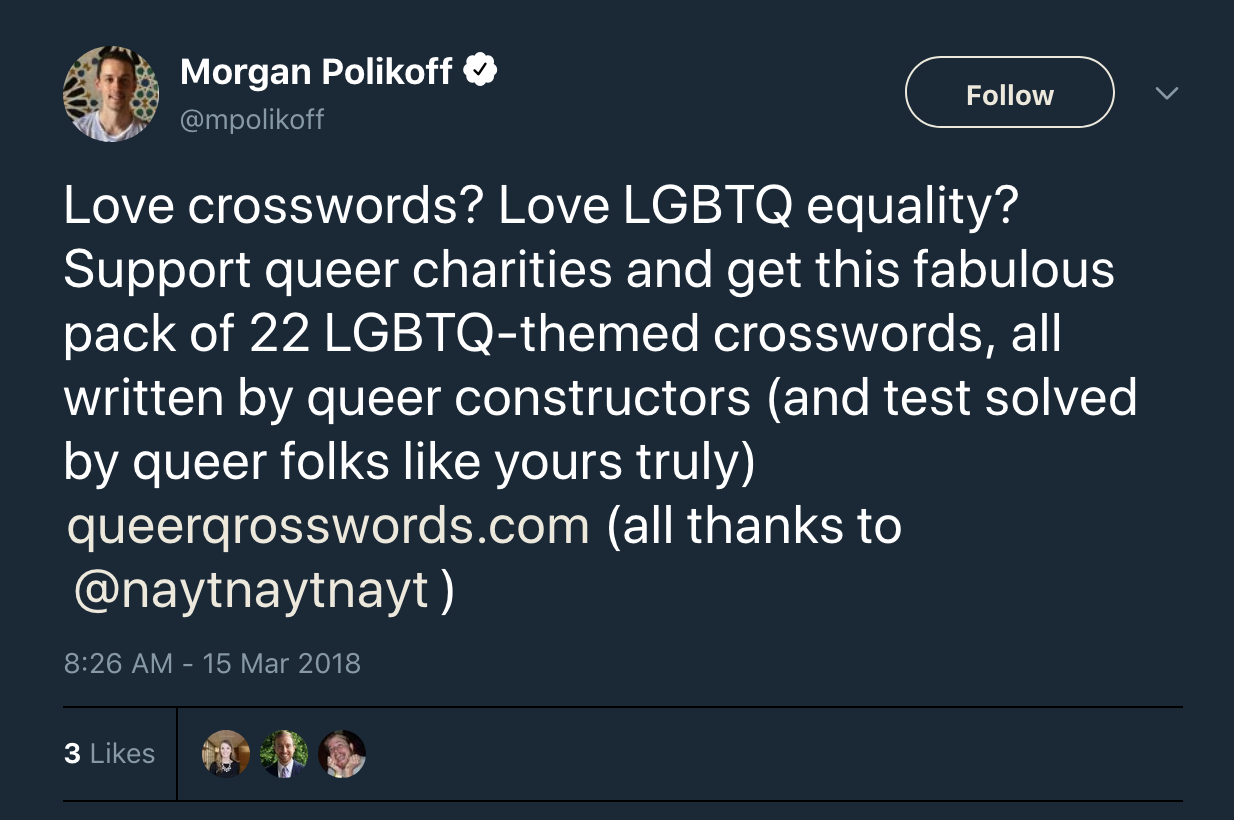Image resolution: width=1234 pixels, height=820 pixels.
Task: Click the first liker's avatar thumbnail
Action: [225, 754]
